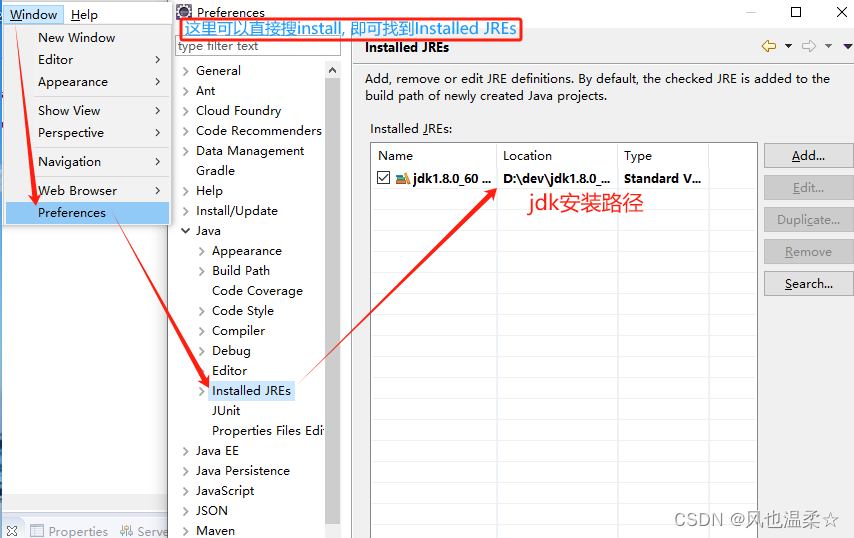Open the Show View submenu
Viewport: 854px width, 538px height.
tap(88, 111)
